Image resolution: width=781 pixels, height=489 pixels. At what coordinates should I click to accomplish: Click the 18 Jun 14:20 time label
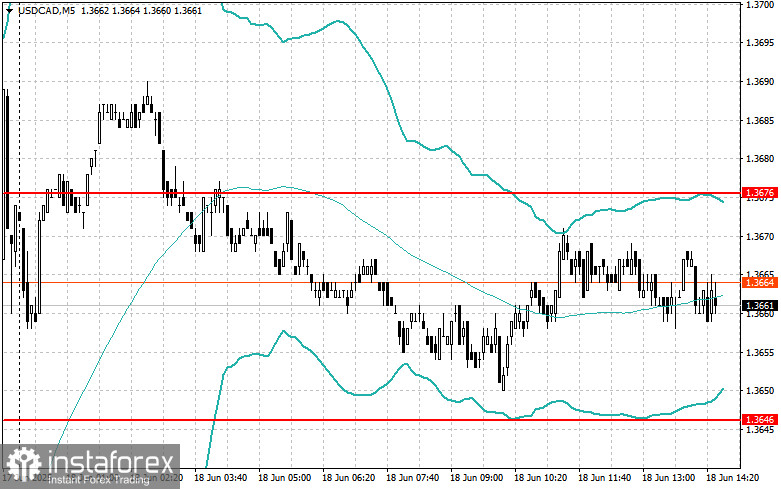tap(732, 478)
